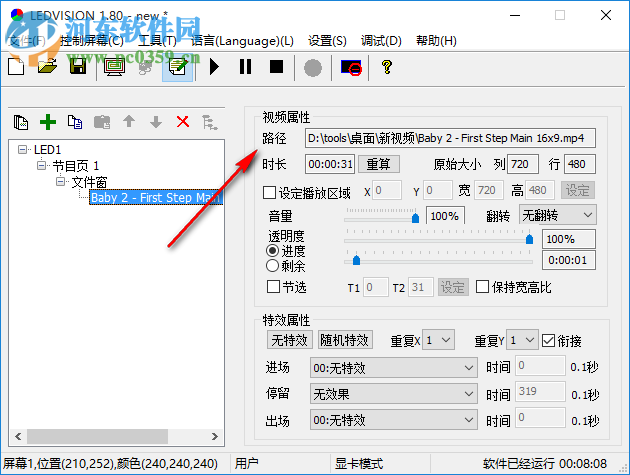The image size is (630, 475).
Task: Click the 时长 duration field
Action: click(x=330, y=164)
